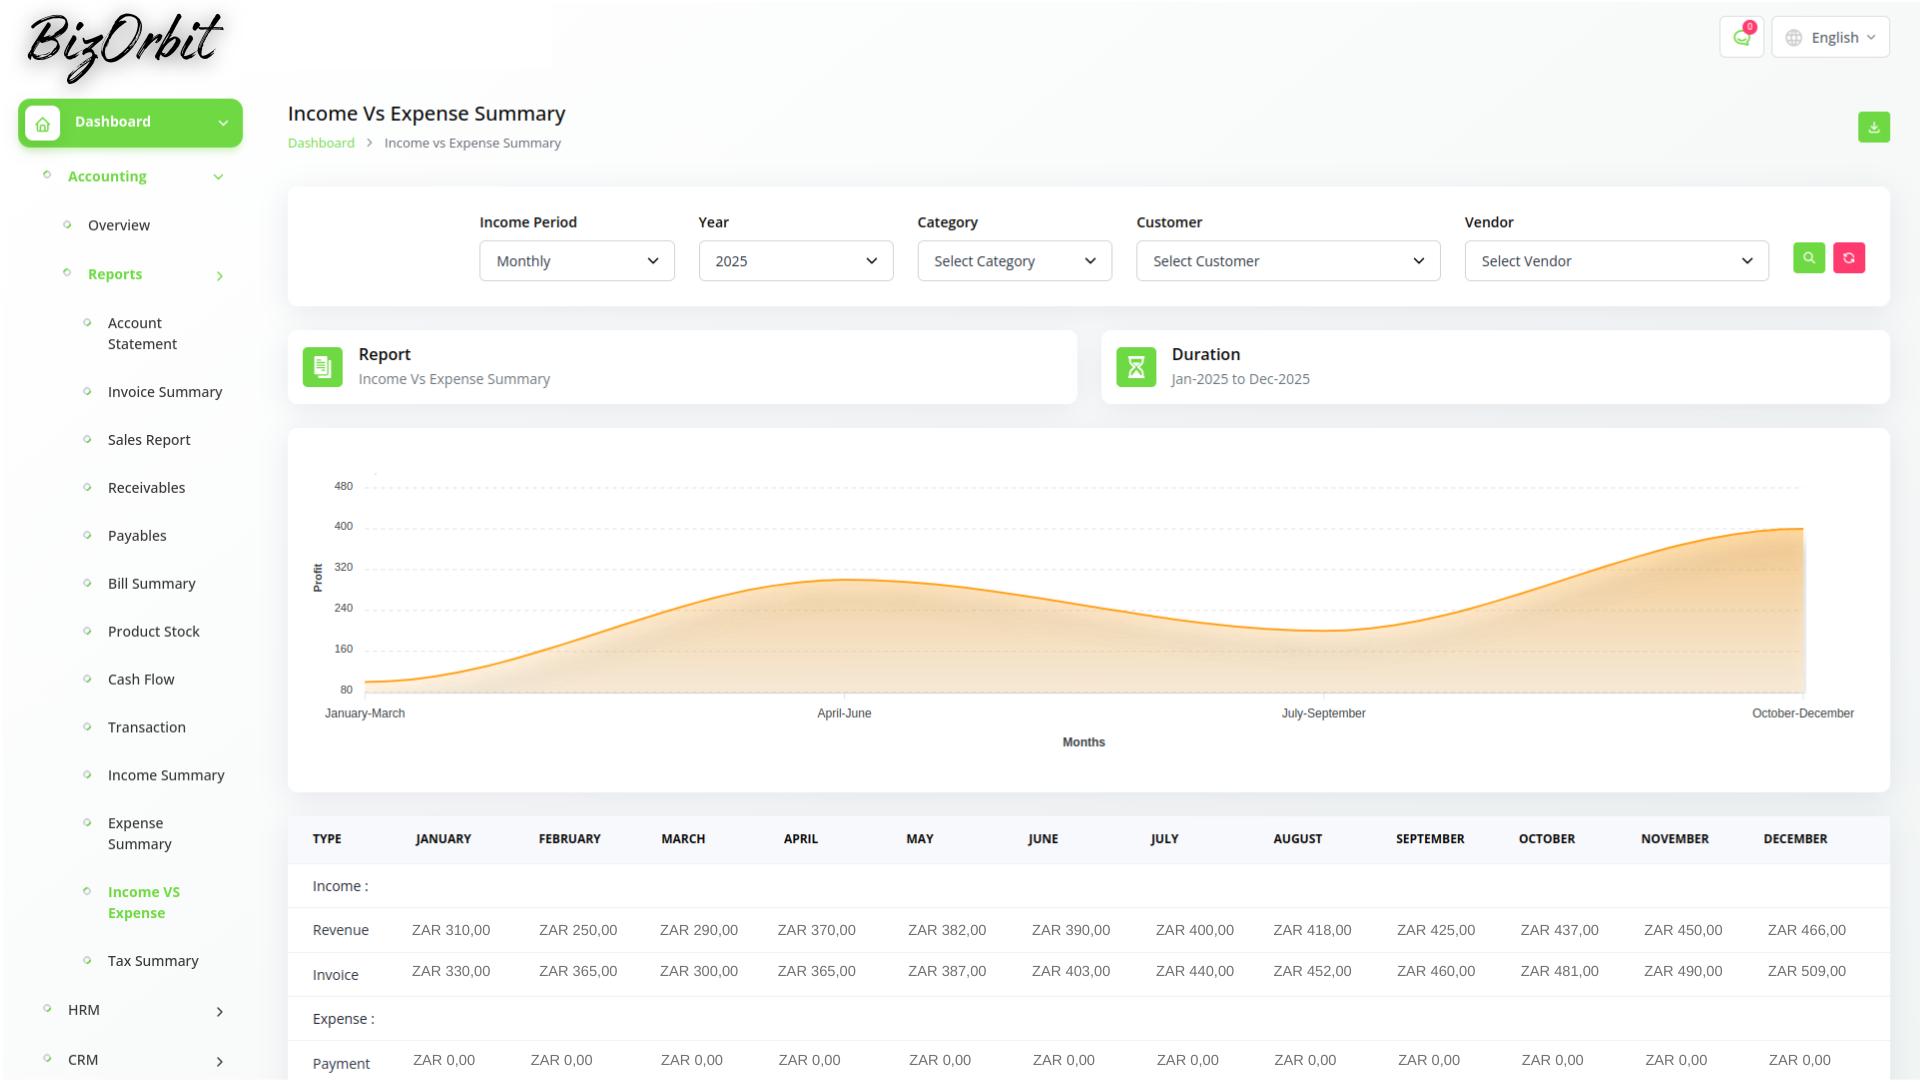Image resolution: width=1920 pixels, height=1080 pixels.
Task: Click the DECEMBER column header
Action: click(x=1795, y=839)
